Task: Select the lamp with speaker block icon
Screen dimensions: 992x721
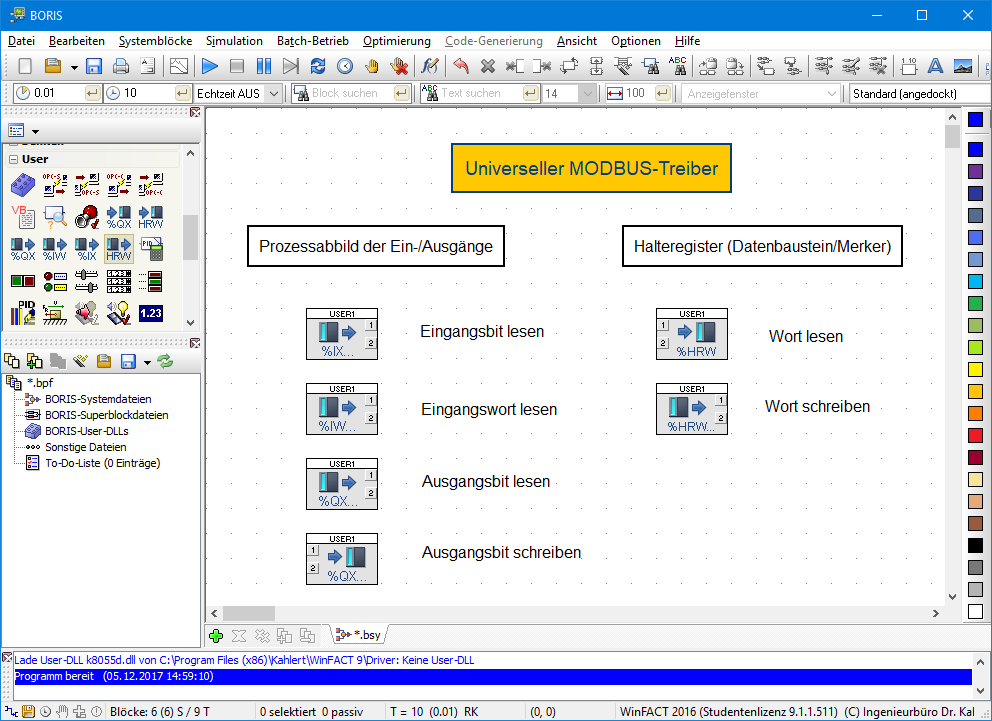Action: pos(119,312)
